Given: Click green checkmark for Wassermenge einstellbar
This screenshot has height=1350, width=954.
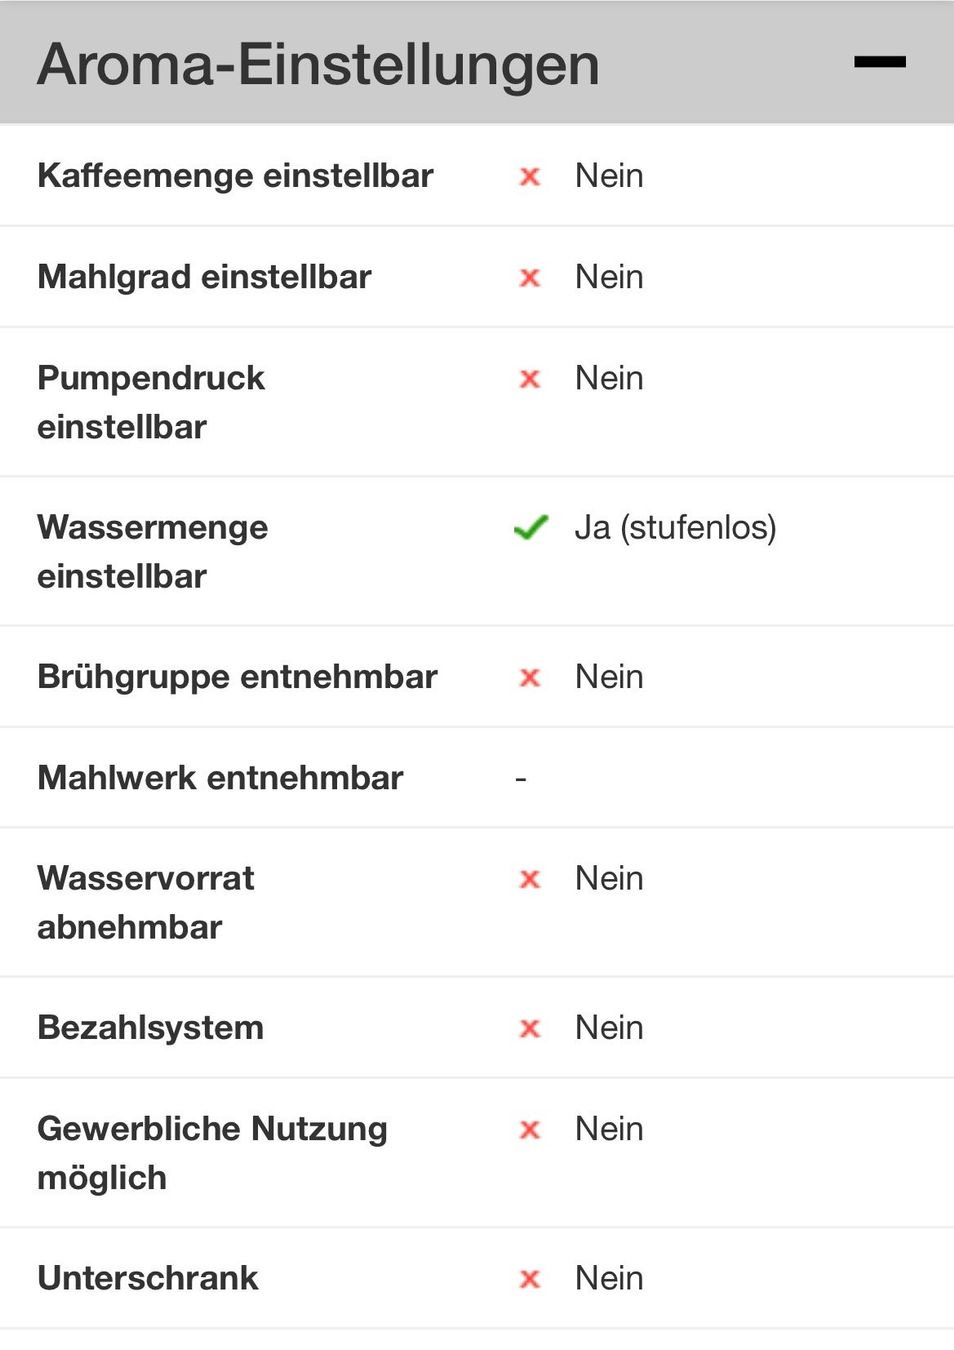Looking at the screenshot, I should pyautogui.click(x=531, y=527).
